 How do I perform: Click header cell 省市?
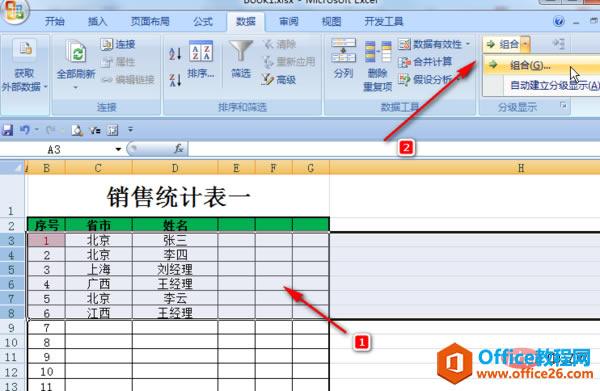tap(99, 225)
